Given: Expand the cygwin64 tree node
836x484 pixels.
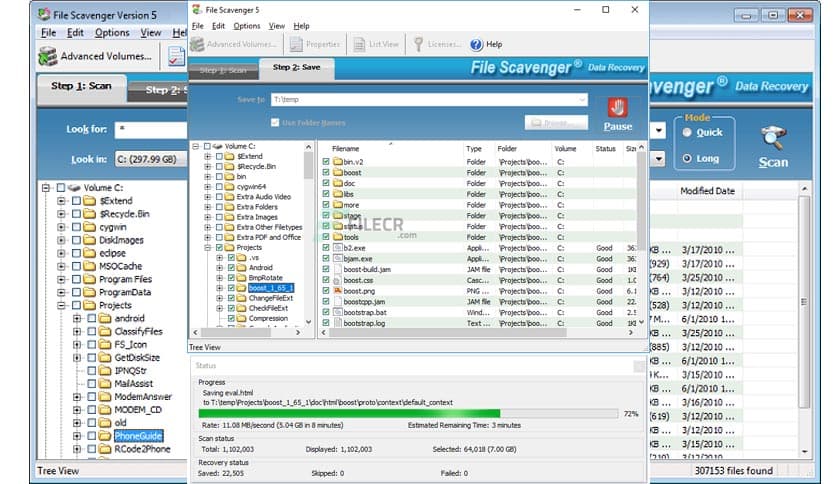Looking at the screenshot, I should click(208, 187).
